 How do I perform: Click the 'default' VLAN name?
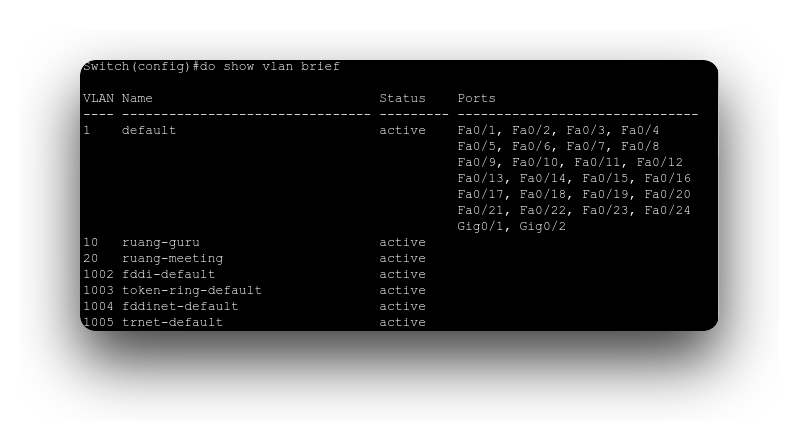click(149, 131)
